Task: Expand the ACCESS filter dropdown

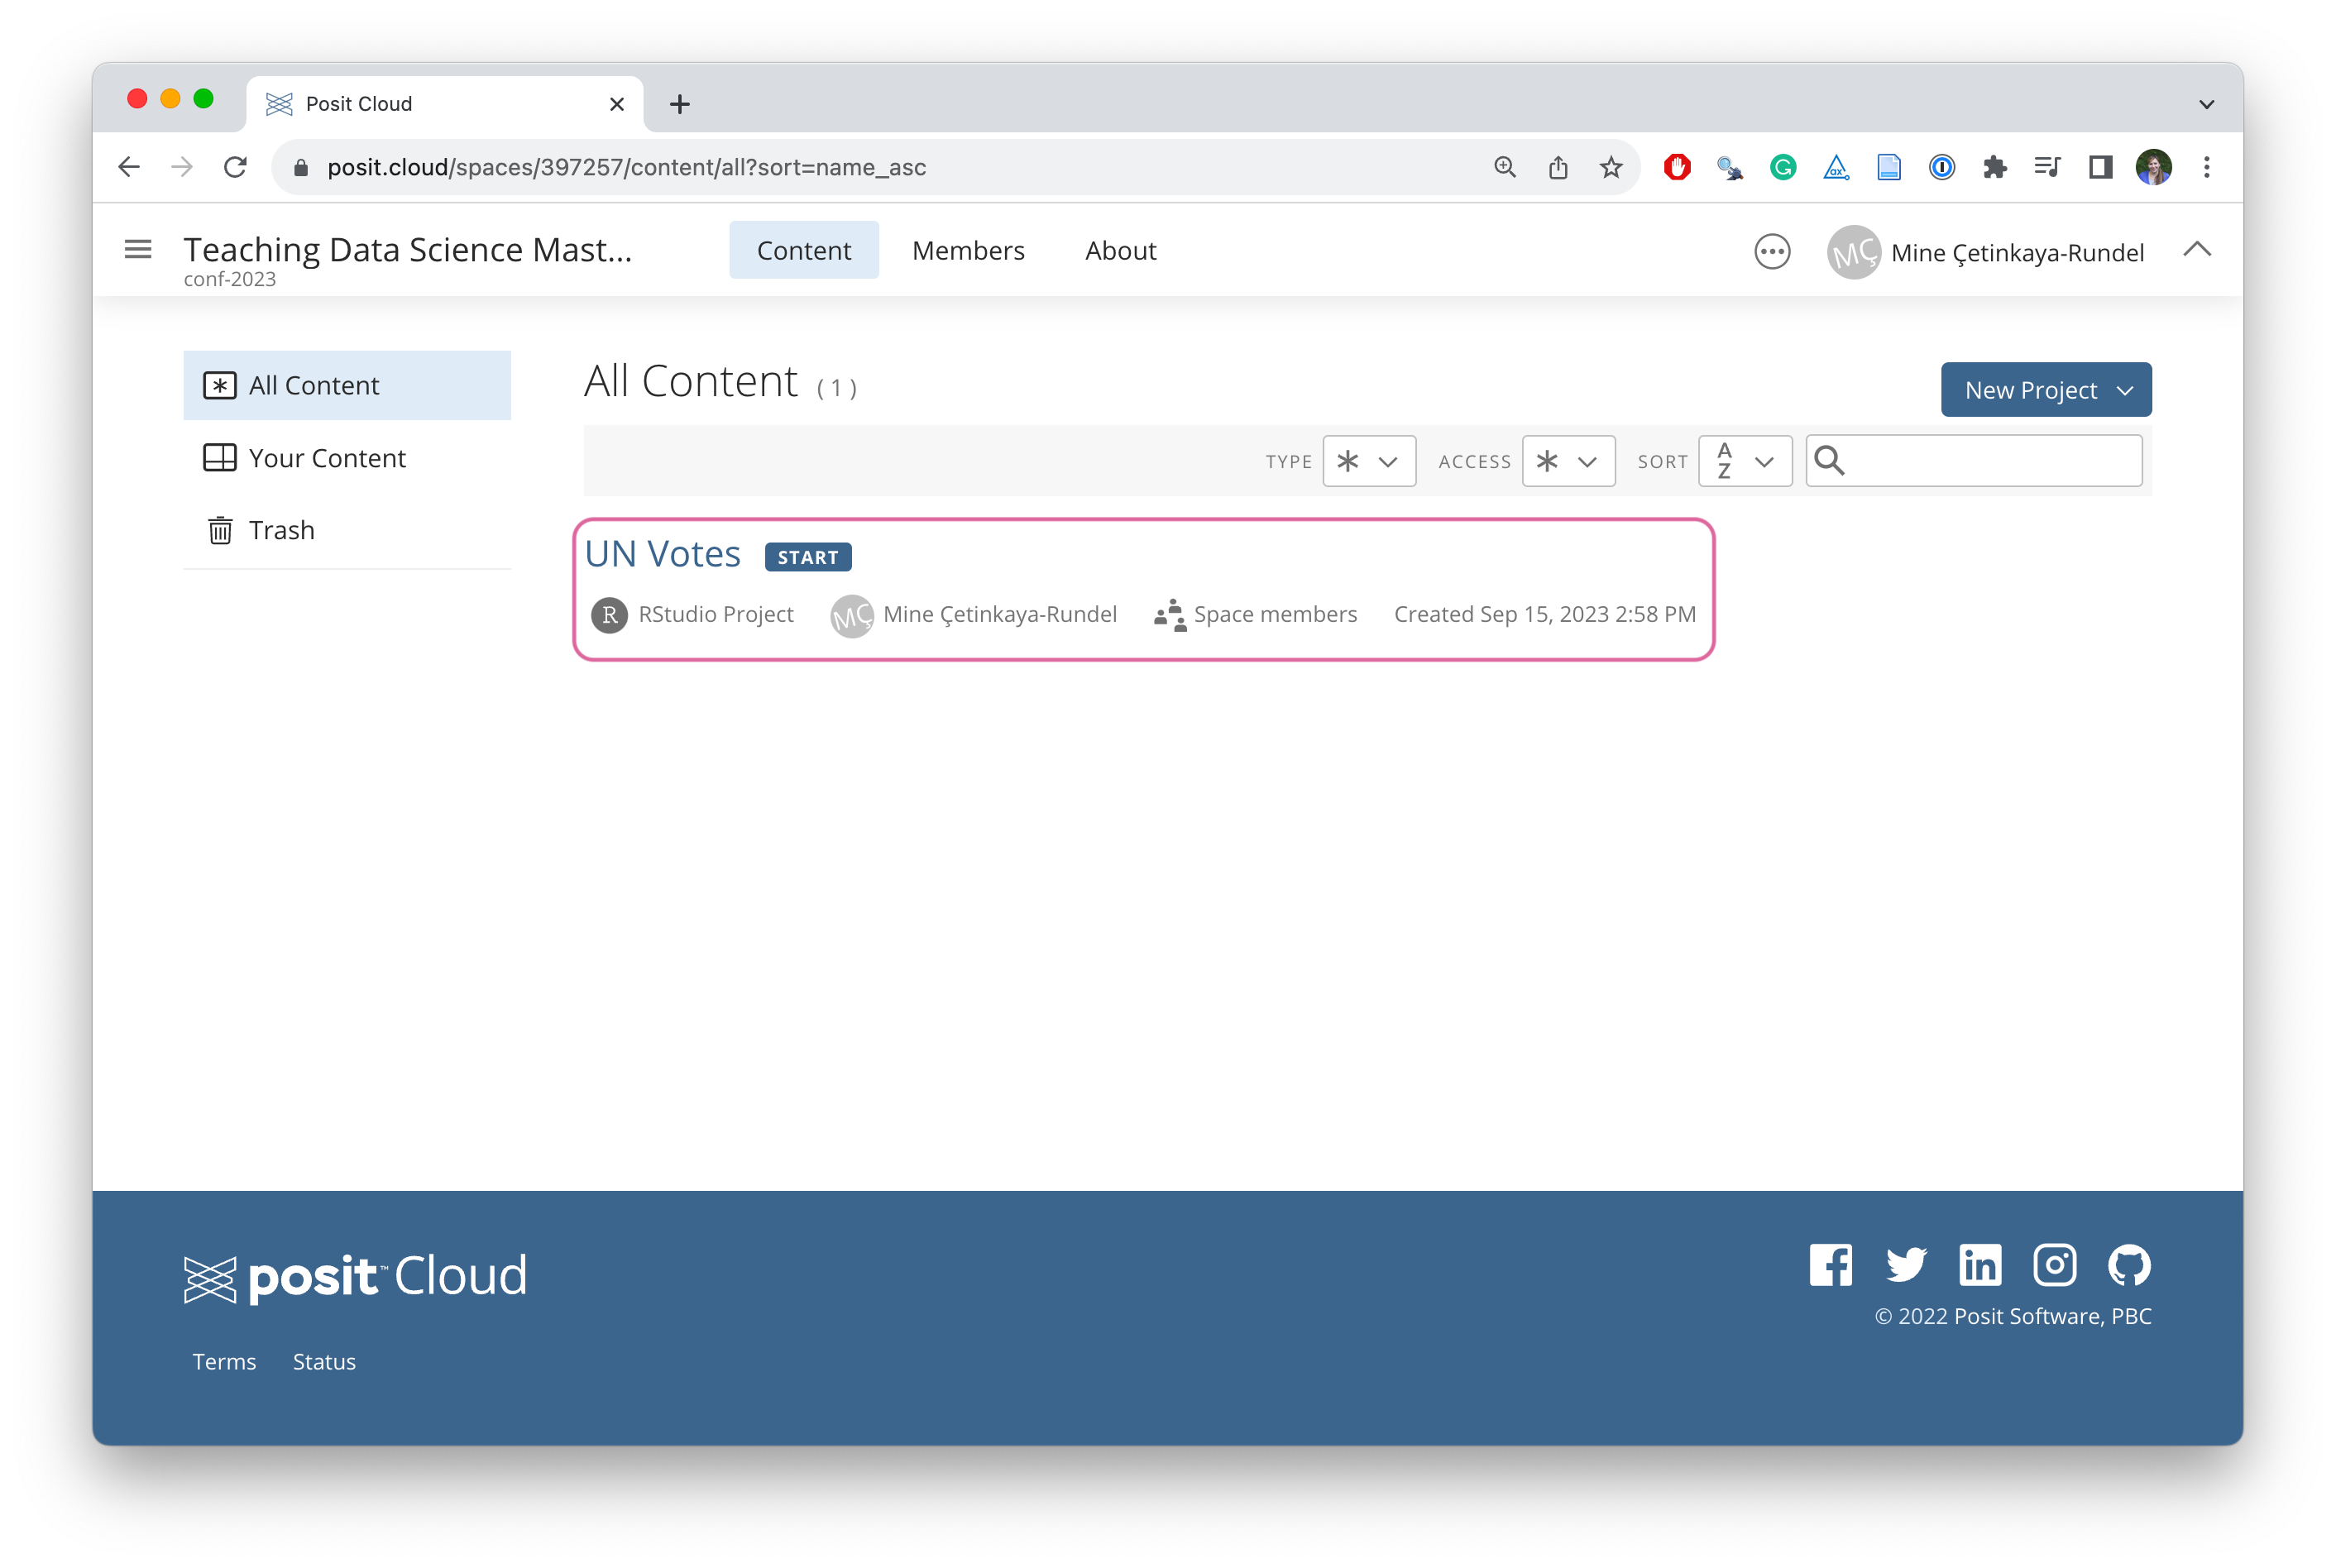Action: pos(1568,461)
